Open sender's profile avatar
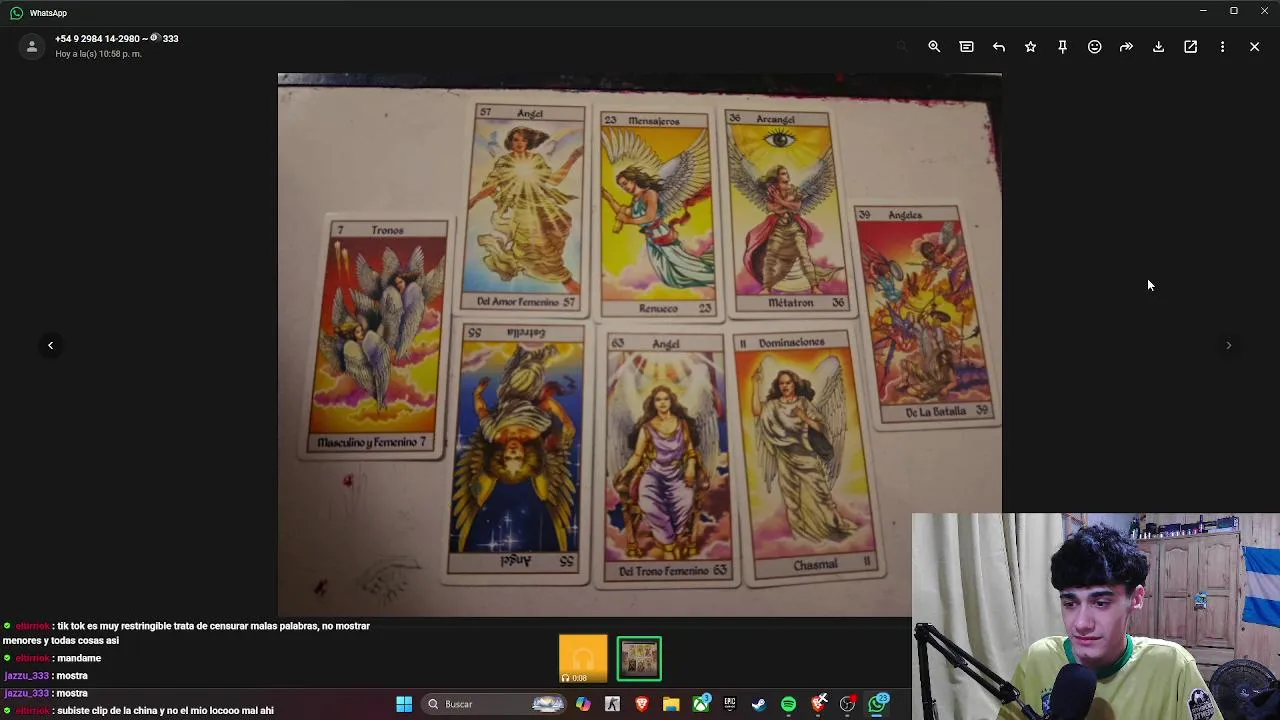Viewport: 1280px width, 720px height. [32, 46]
